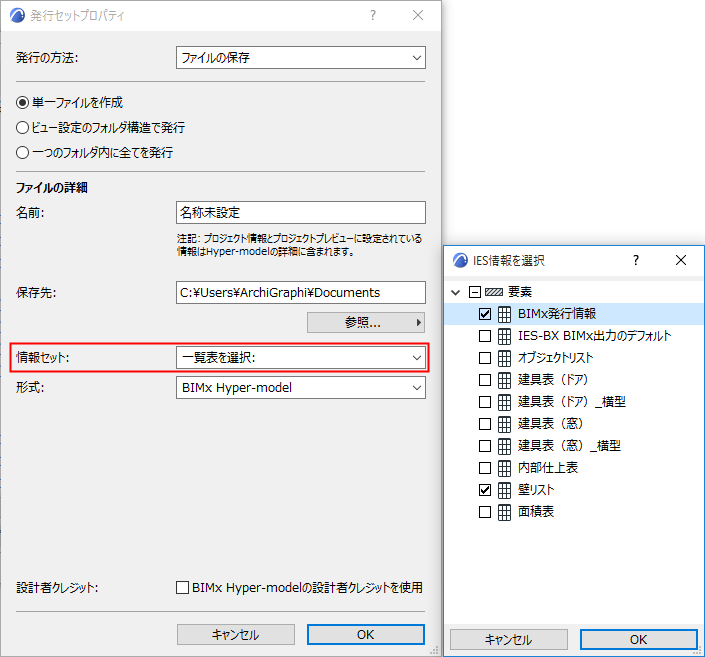Click the help question mark in IES情報を選択
This screenshot has height=657, width=705.
click(635, 260)
